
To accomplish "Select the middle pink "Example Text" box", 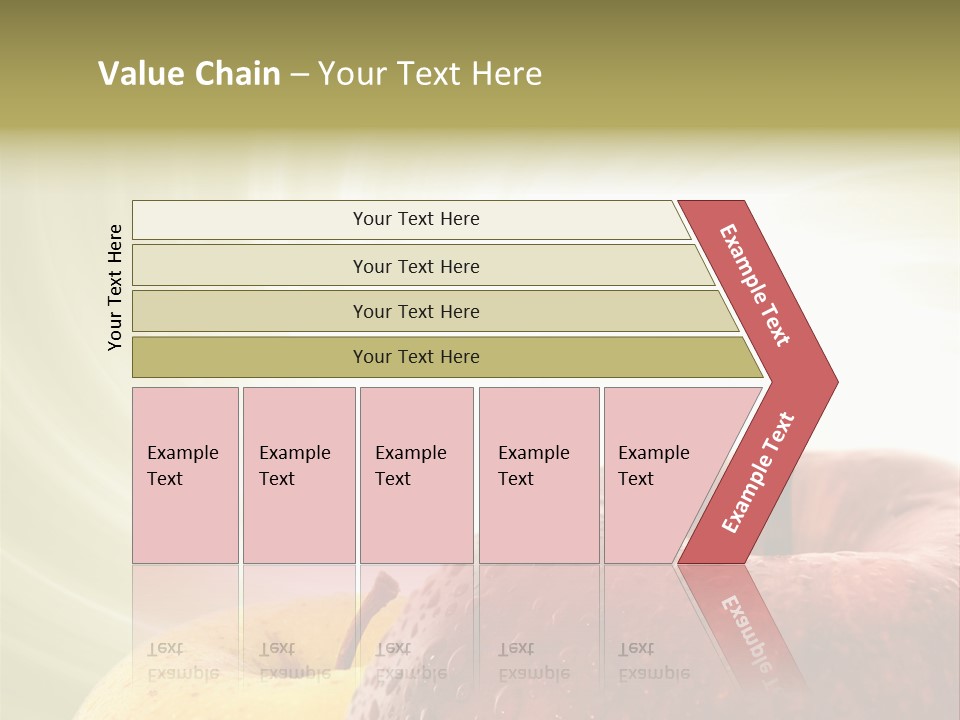I will tap(416, 474).
